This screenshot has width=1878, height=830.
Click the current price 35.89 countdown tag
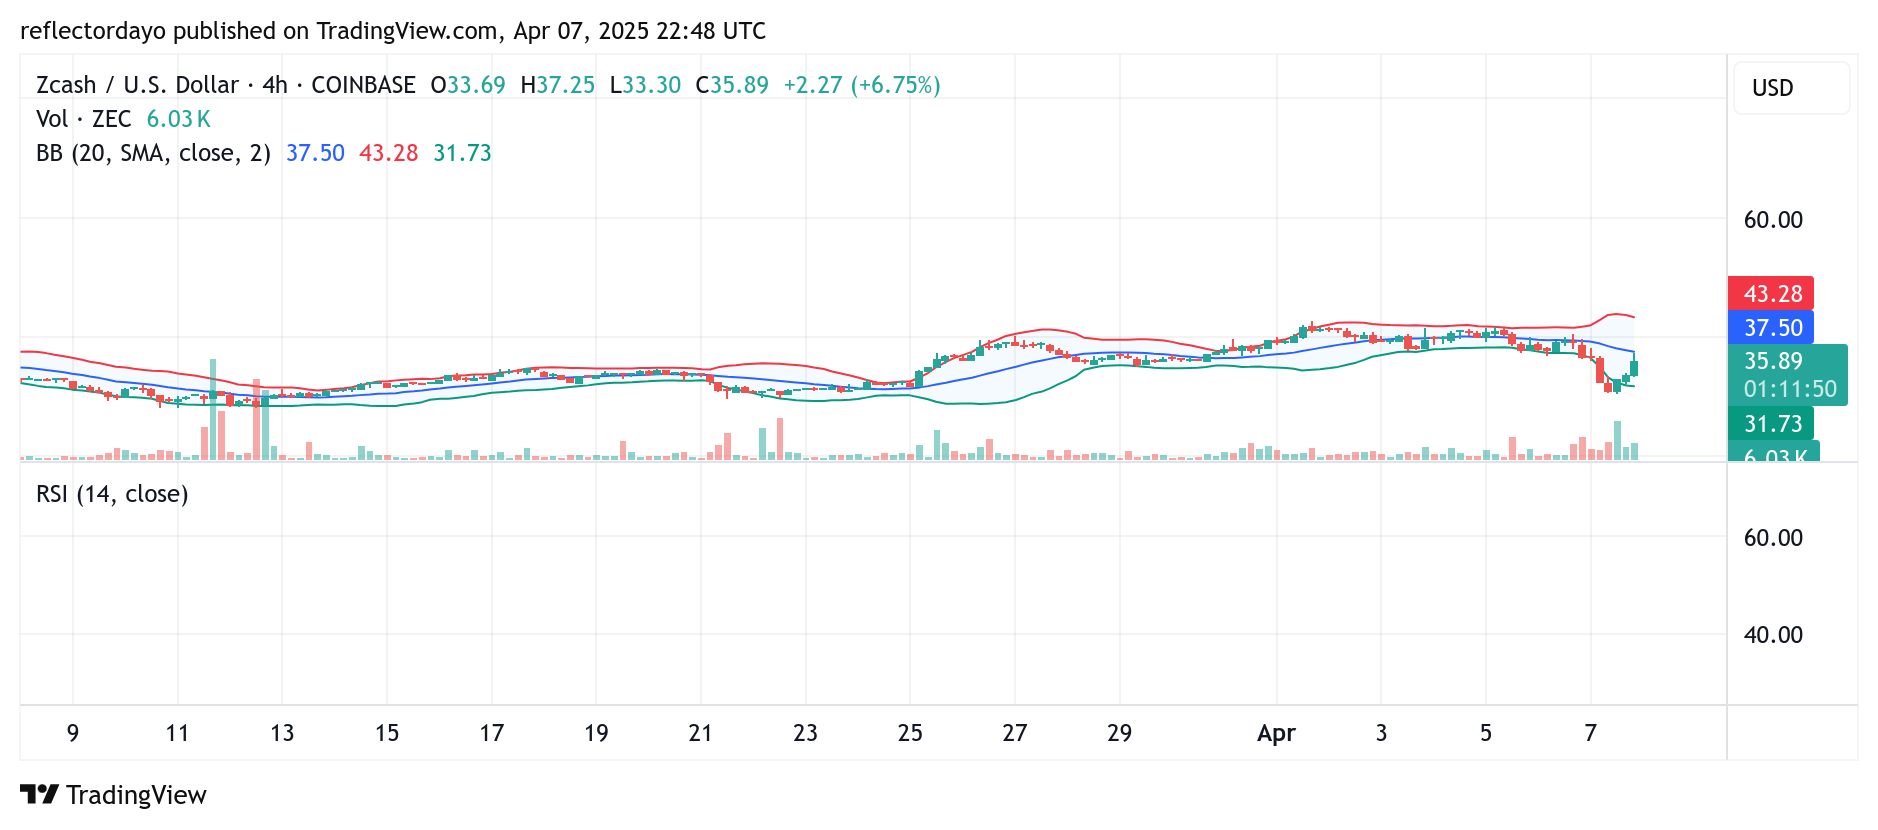click(x=1787, y=375)
